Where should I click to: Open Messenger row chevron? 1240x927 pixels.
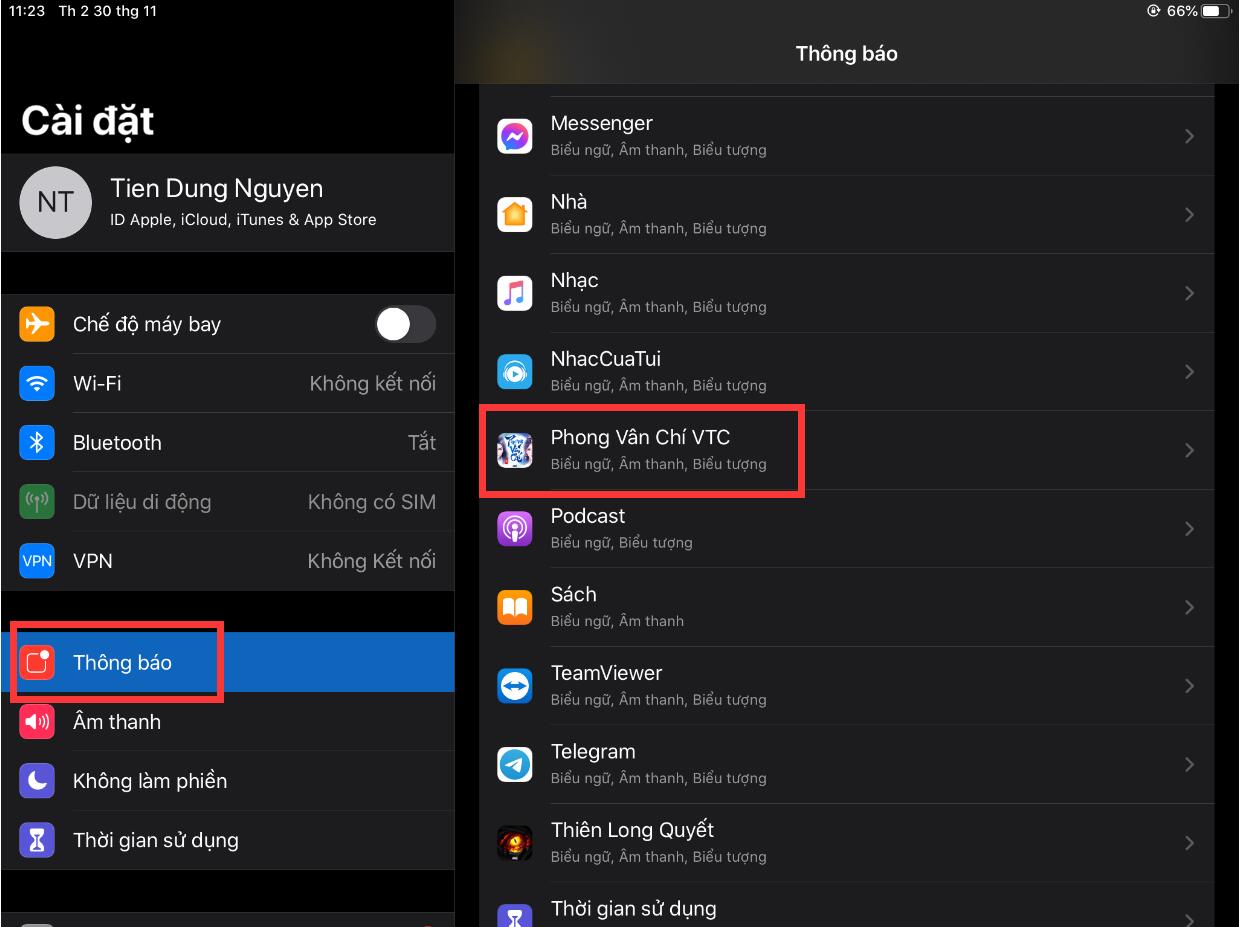(x=1189, y=136)
